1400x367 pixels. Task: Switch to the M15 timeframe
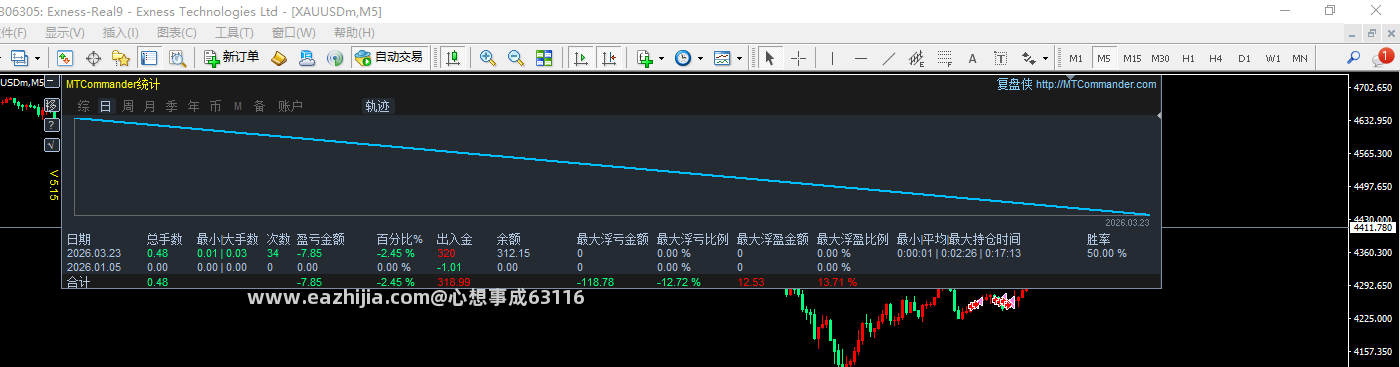tap(1132, 58)
